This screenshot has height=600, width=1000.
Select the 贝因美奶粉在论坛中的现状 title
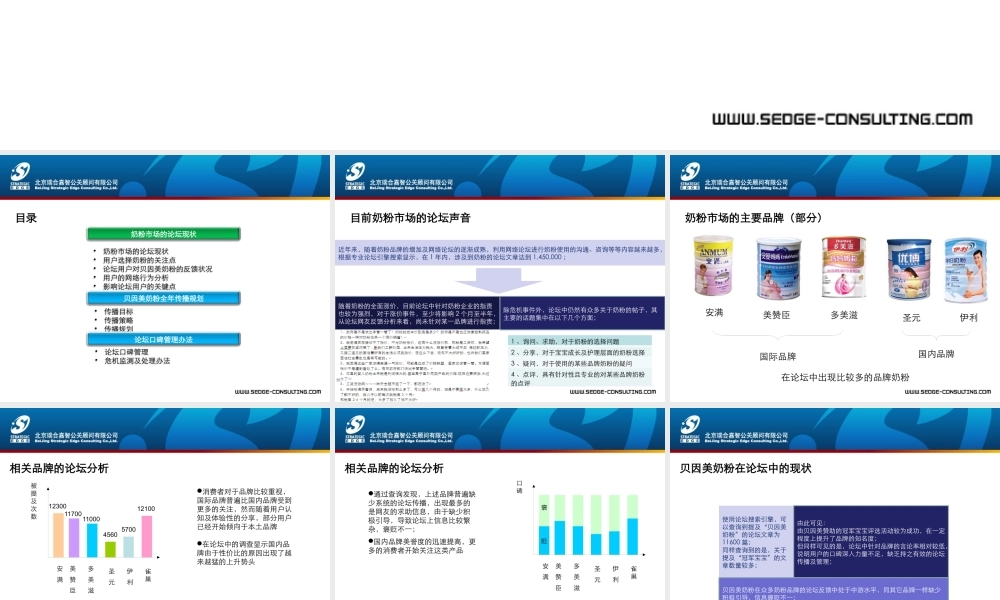(746, 469)
